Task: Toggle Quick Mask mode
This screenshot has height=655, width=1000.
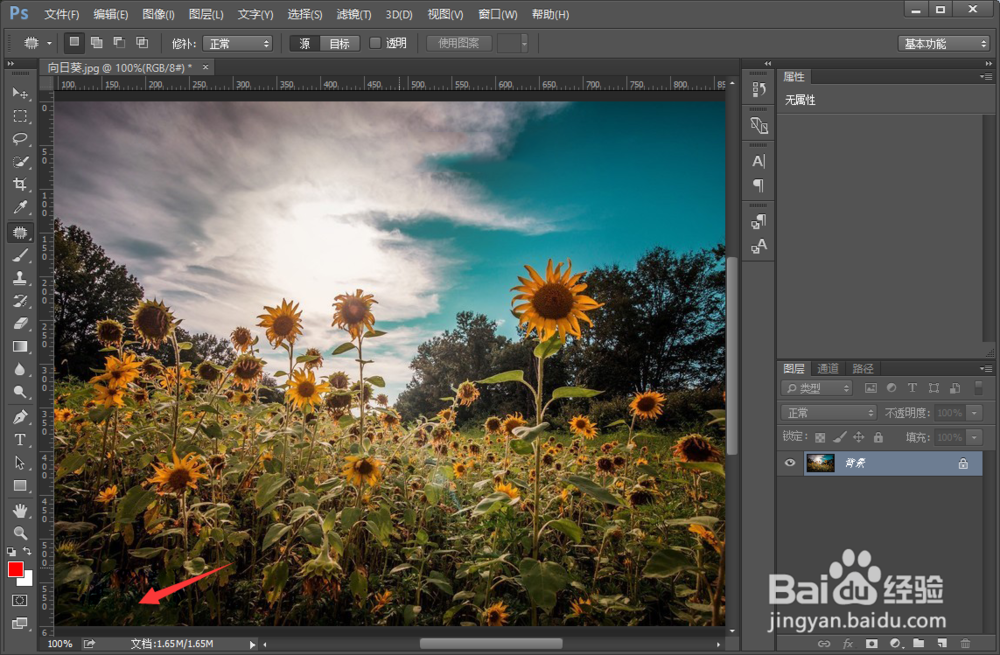Action: pyautogui.click(x=20, y=601)
